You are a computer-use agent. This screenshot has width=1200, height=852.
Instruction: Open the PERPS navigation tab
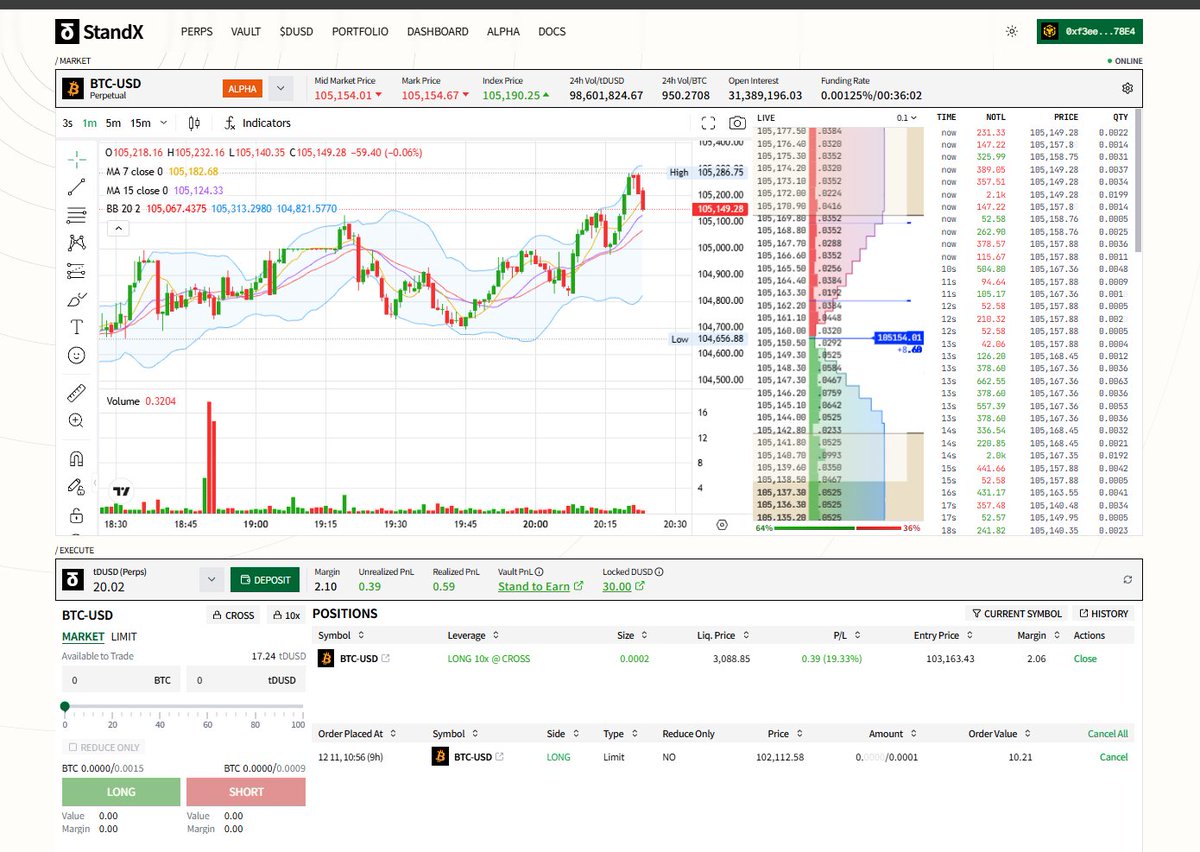[x=197, y=32]
